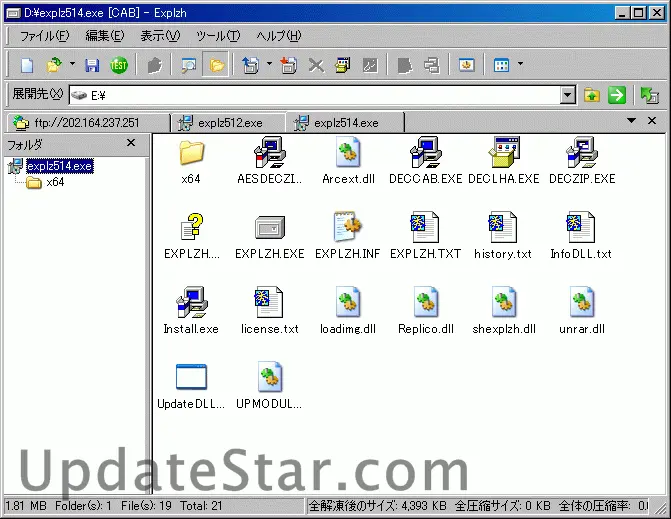Select the UPMODUL... file

pyautogui.click(x=269, y=386)
